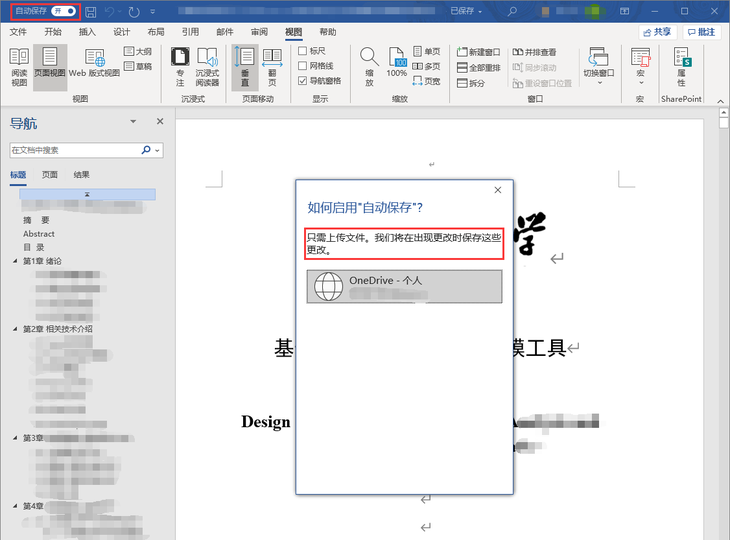Click 拆分 split window
Image resolution: width=730 pixels, height=540 pixels.
coord(471,83)
